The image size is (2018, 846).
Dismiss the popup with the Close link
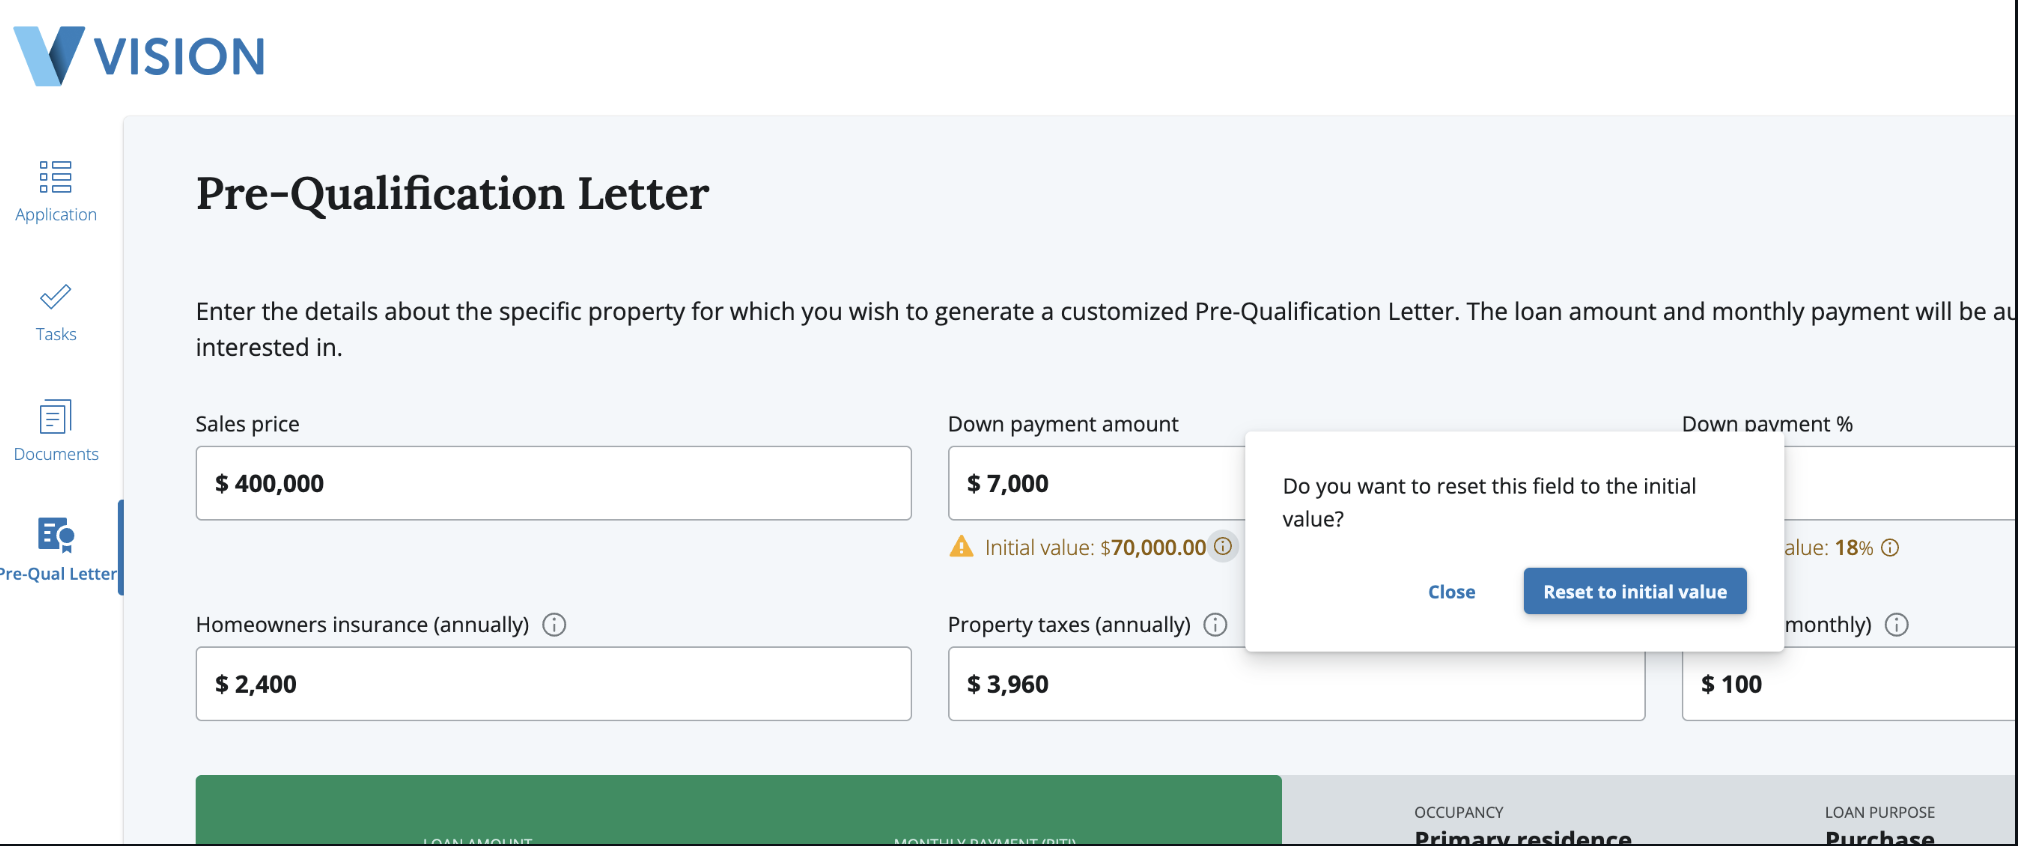click(1451, 592)
